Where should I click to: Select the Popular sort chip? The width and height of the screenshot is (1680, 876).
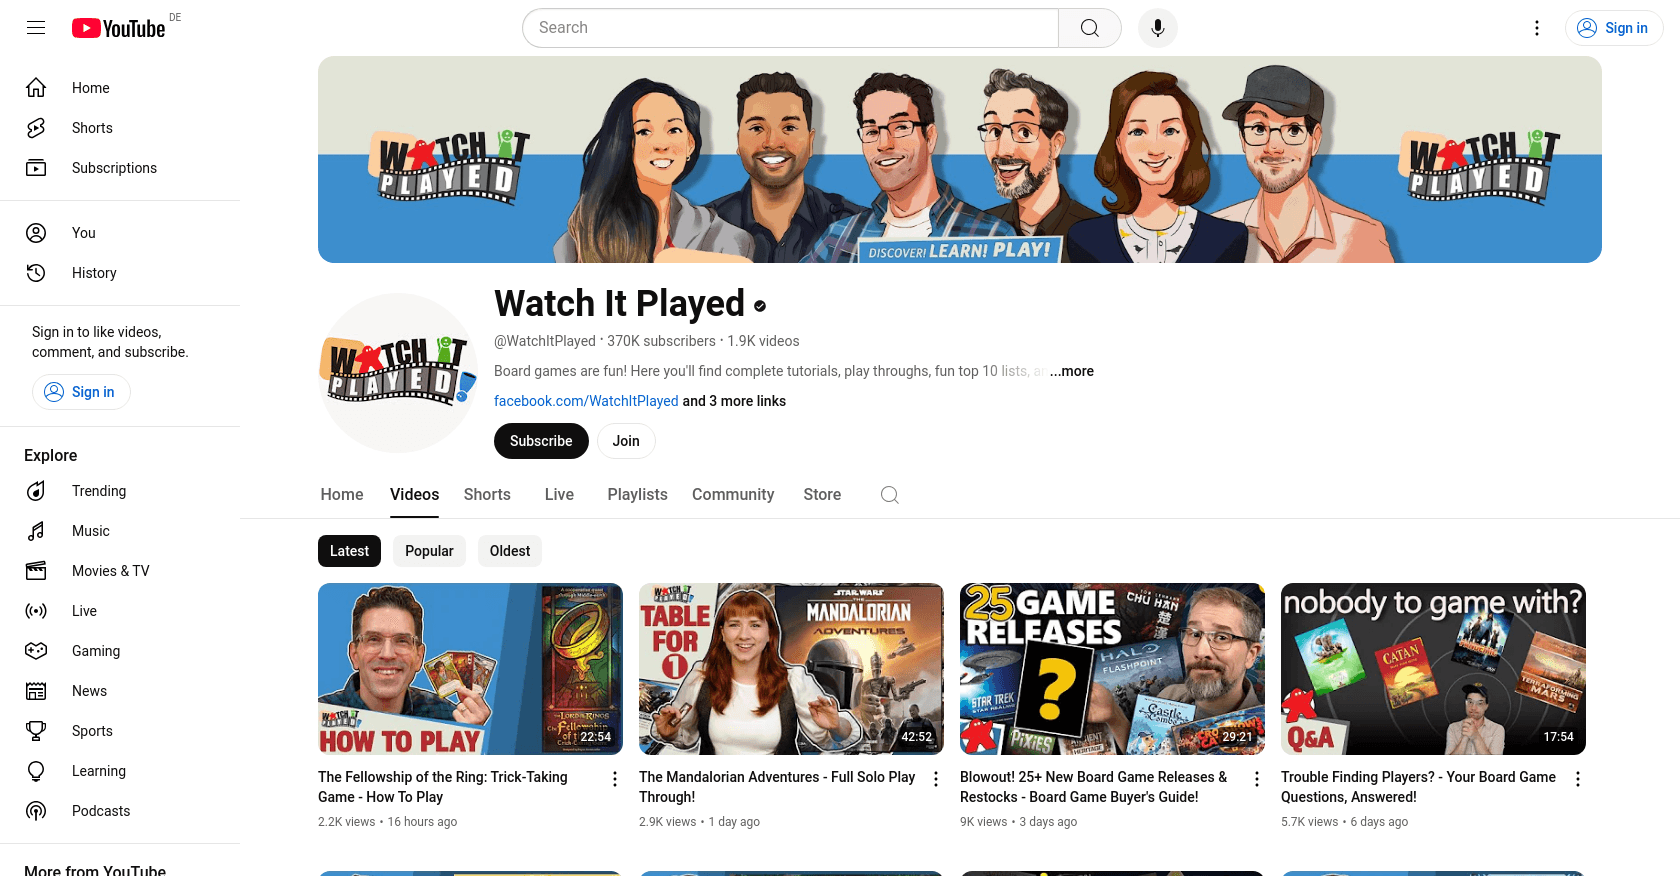coord(429,551)
